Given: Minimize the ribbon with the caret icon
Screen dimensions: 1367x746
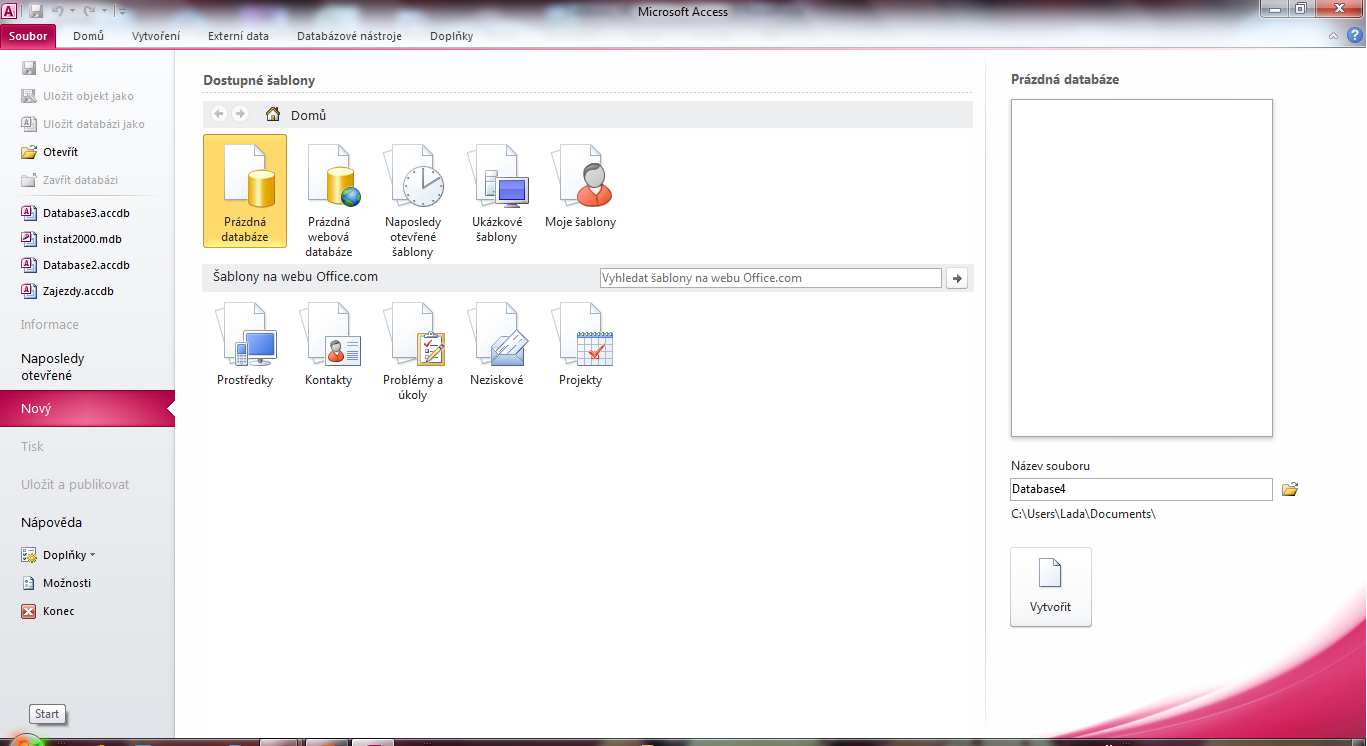Looking at the screenshot, I should pos(1333,35).
